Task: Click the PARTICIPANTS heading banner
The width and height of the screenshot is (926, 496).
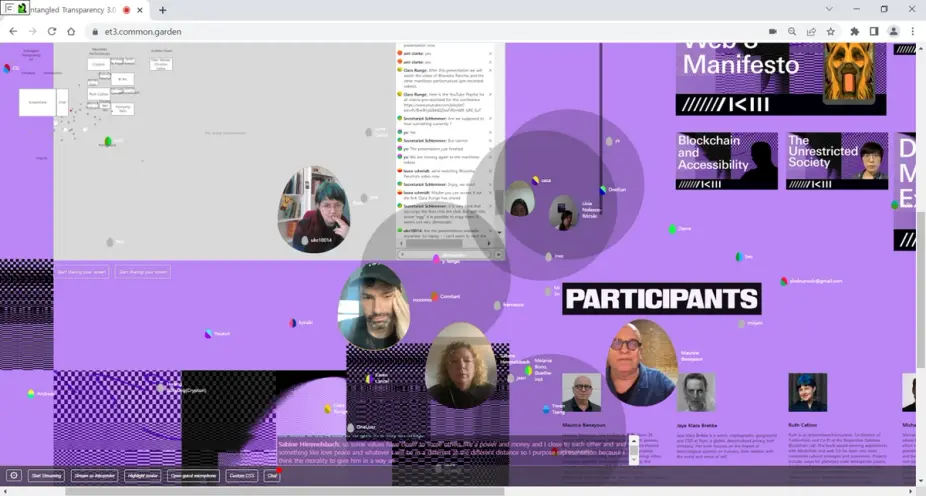Action: coord(661,299)
